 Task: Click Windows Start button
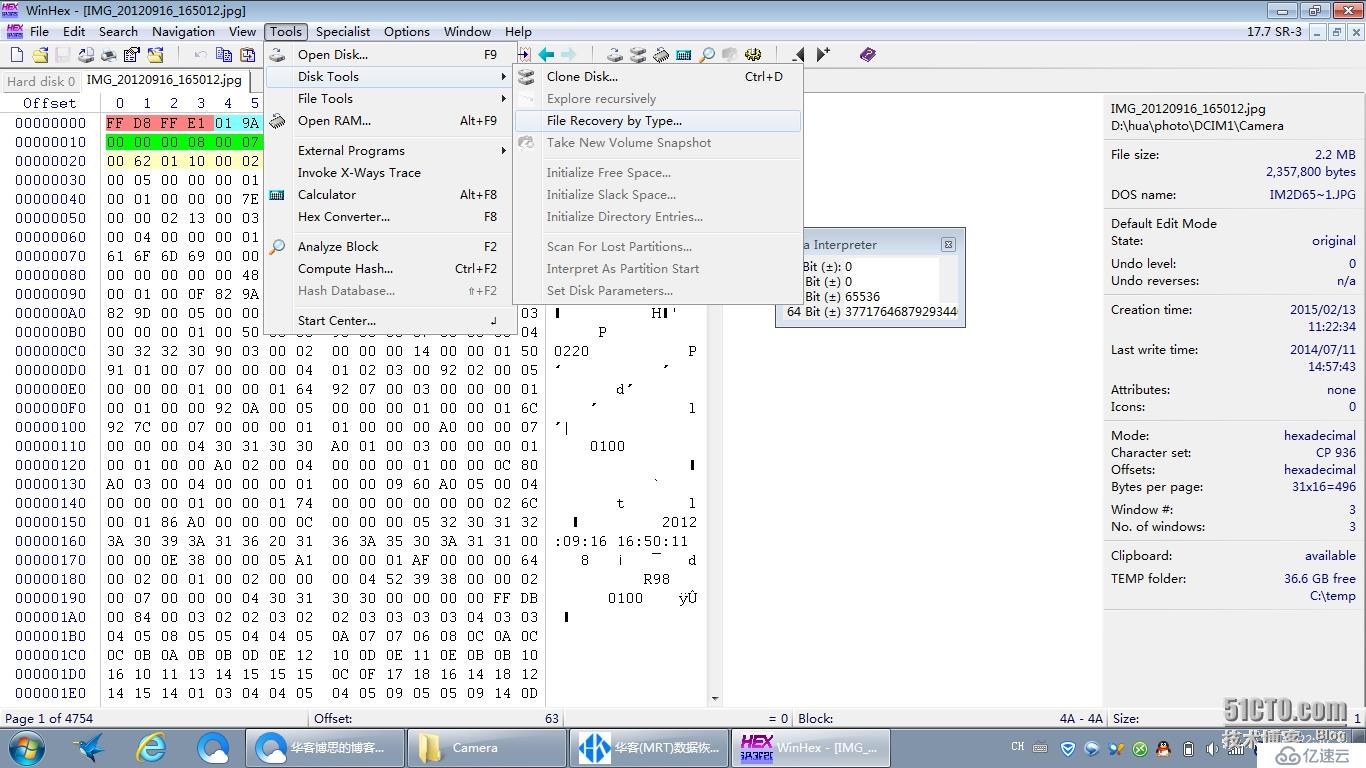click(x=25, y=747)
